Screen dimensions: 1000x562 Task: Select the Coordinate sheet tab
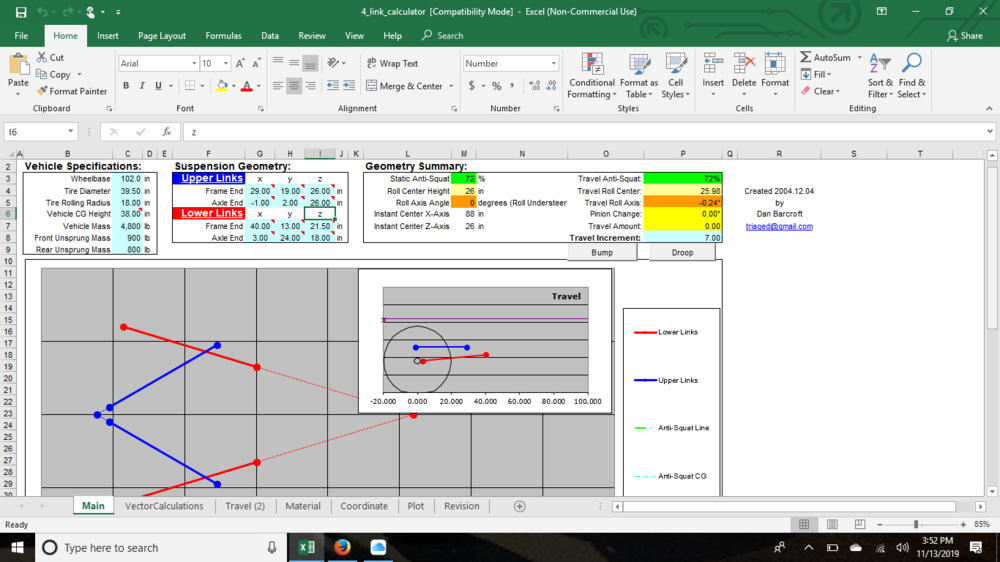click(364, 506)
